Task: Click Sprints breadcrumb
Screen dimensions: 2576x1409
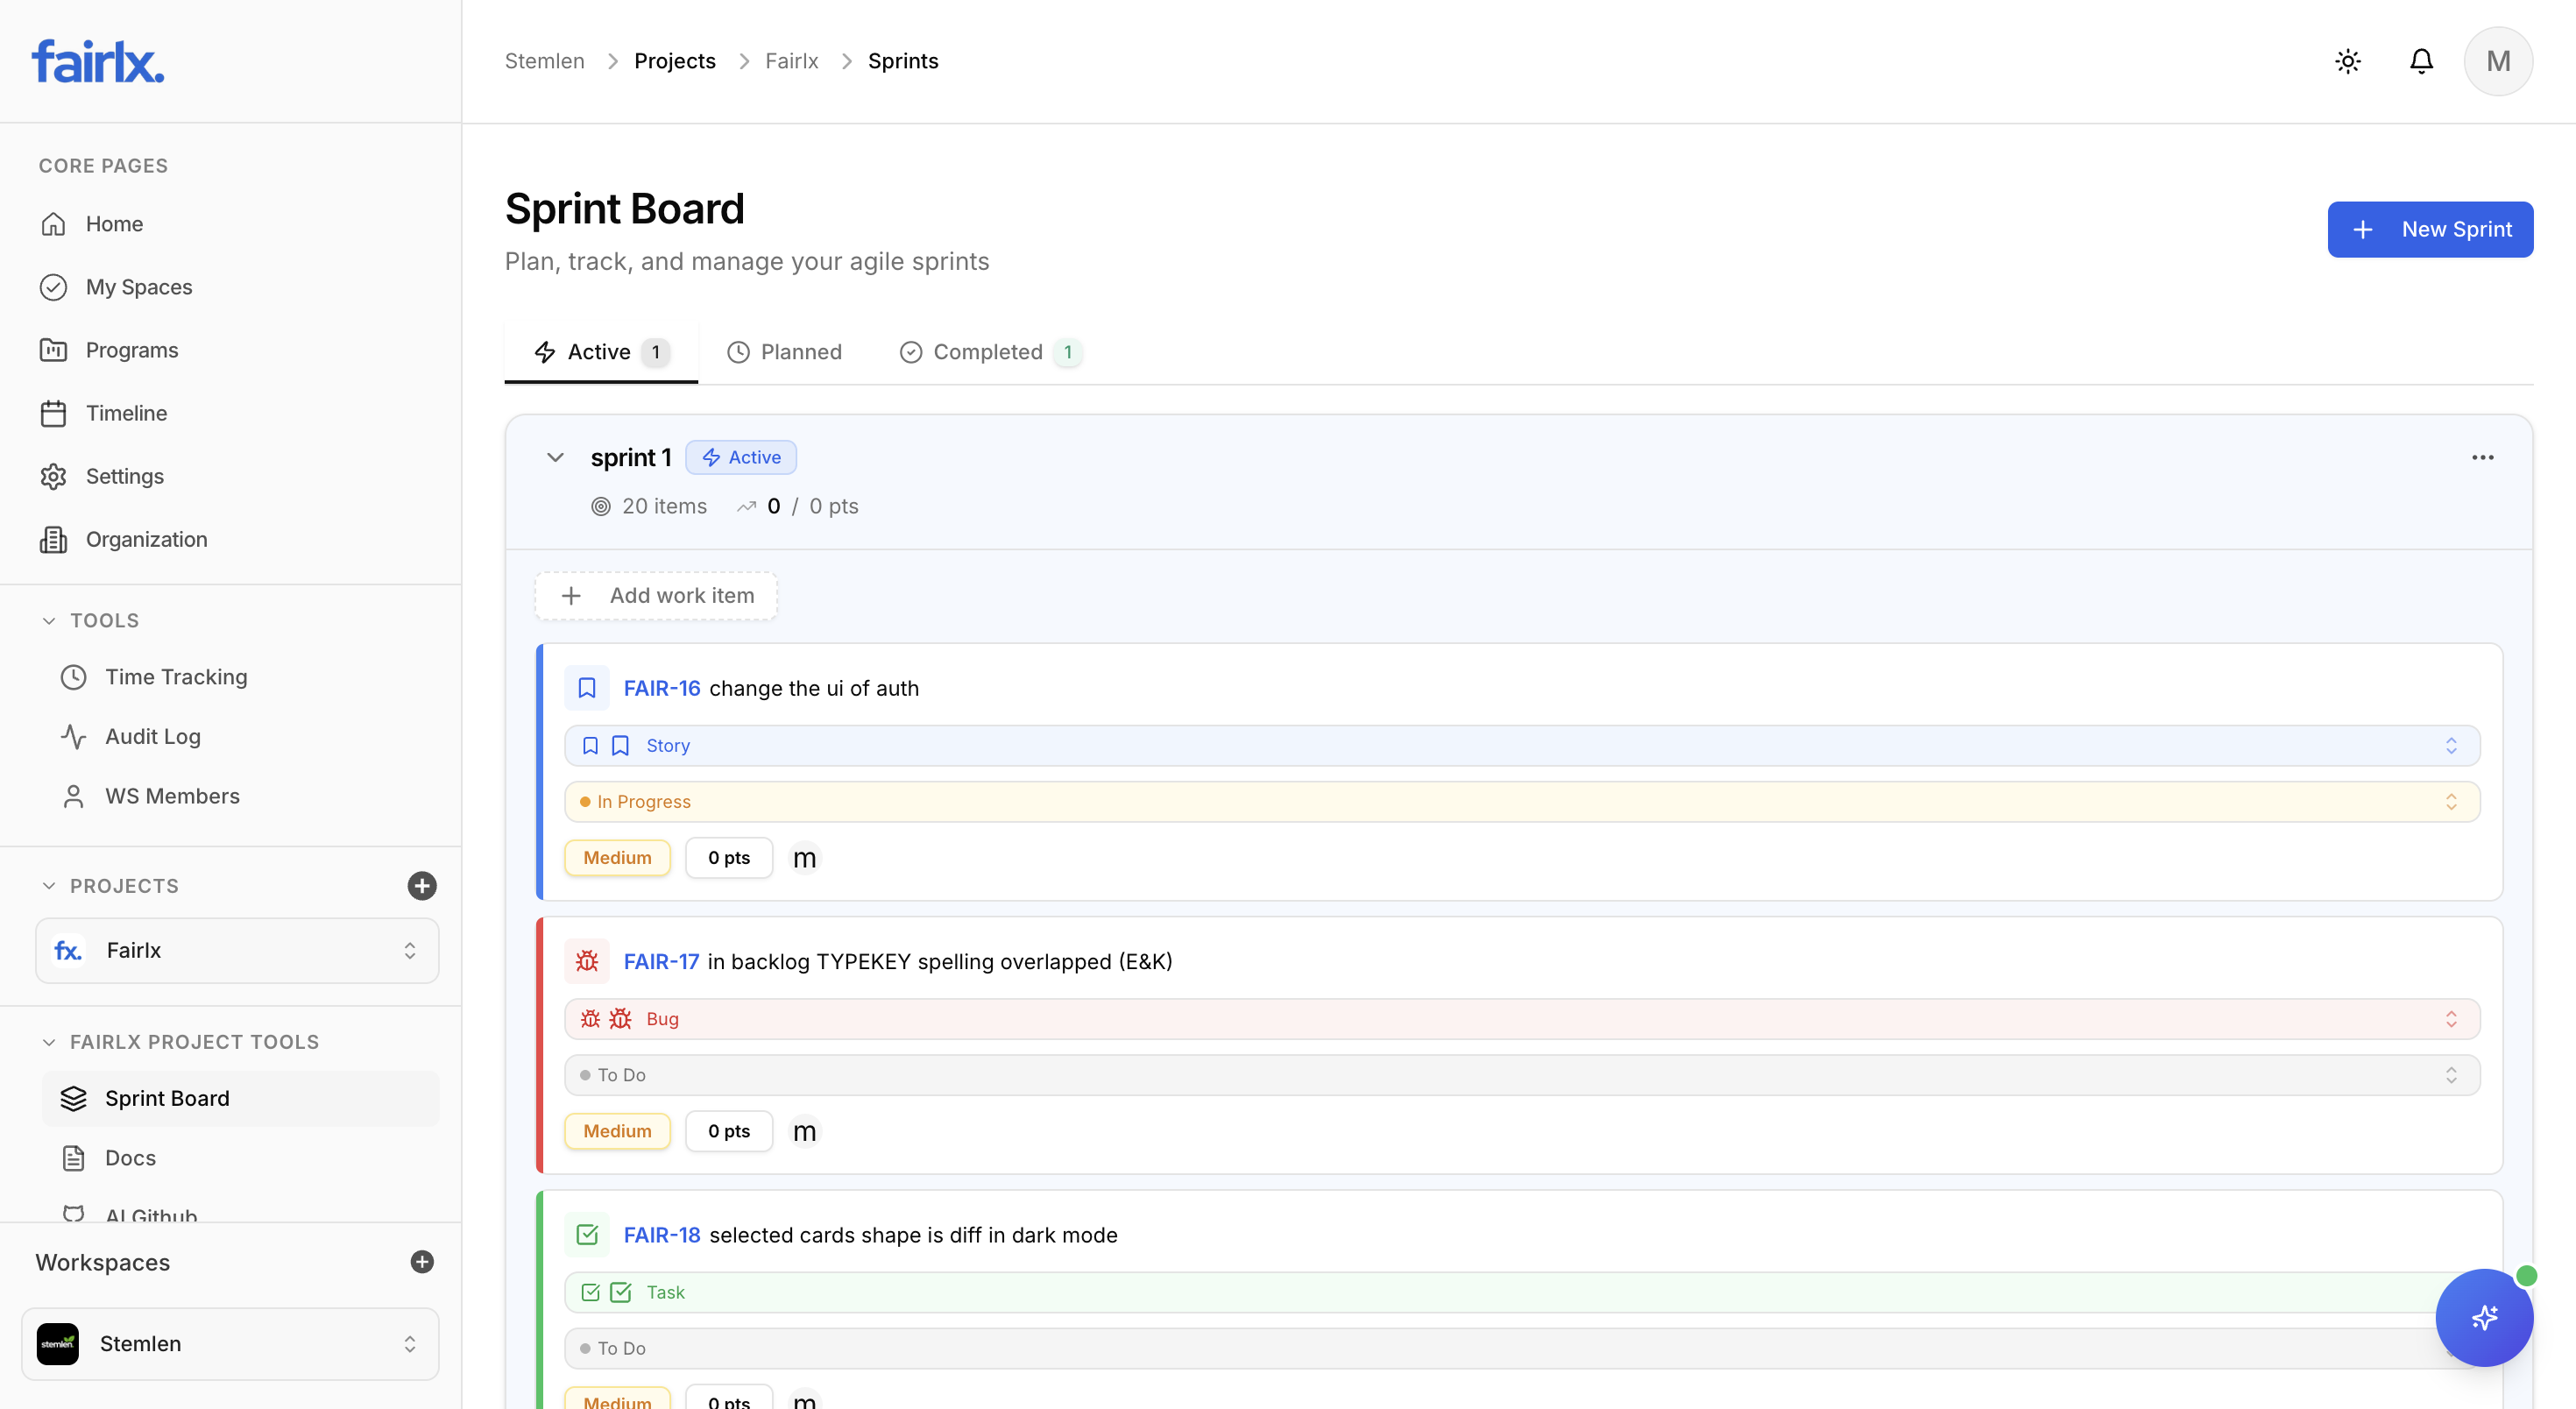Action: [903, 61]
